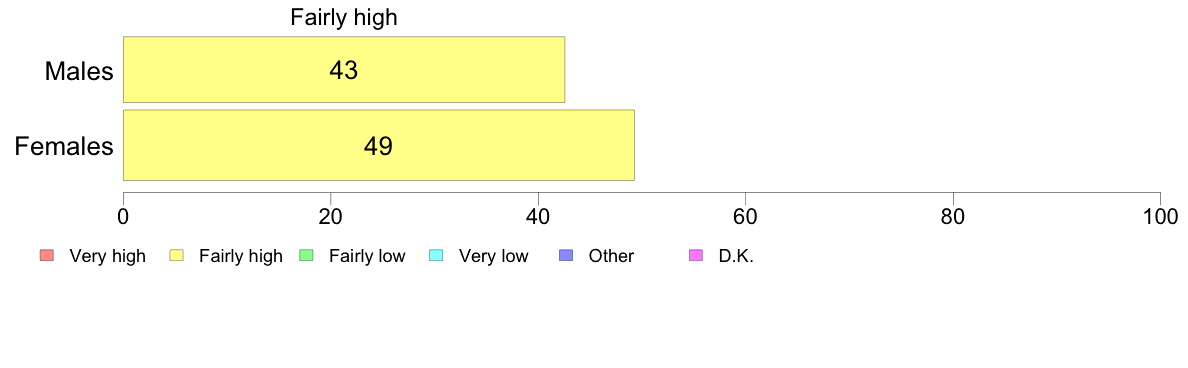Click the Fairly high column heading
1188x368 pixels.
[344, 18]
